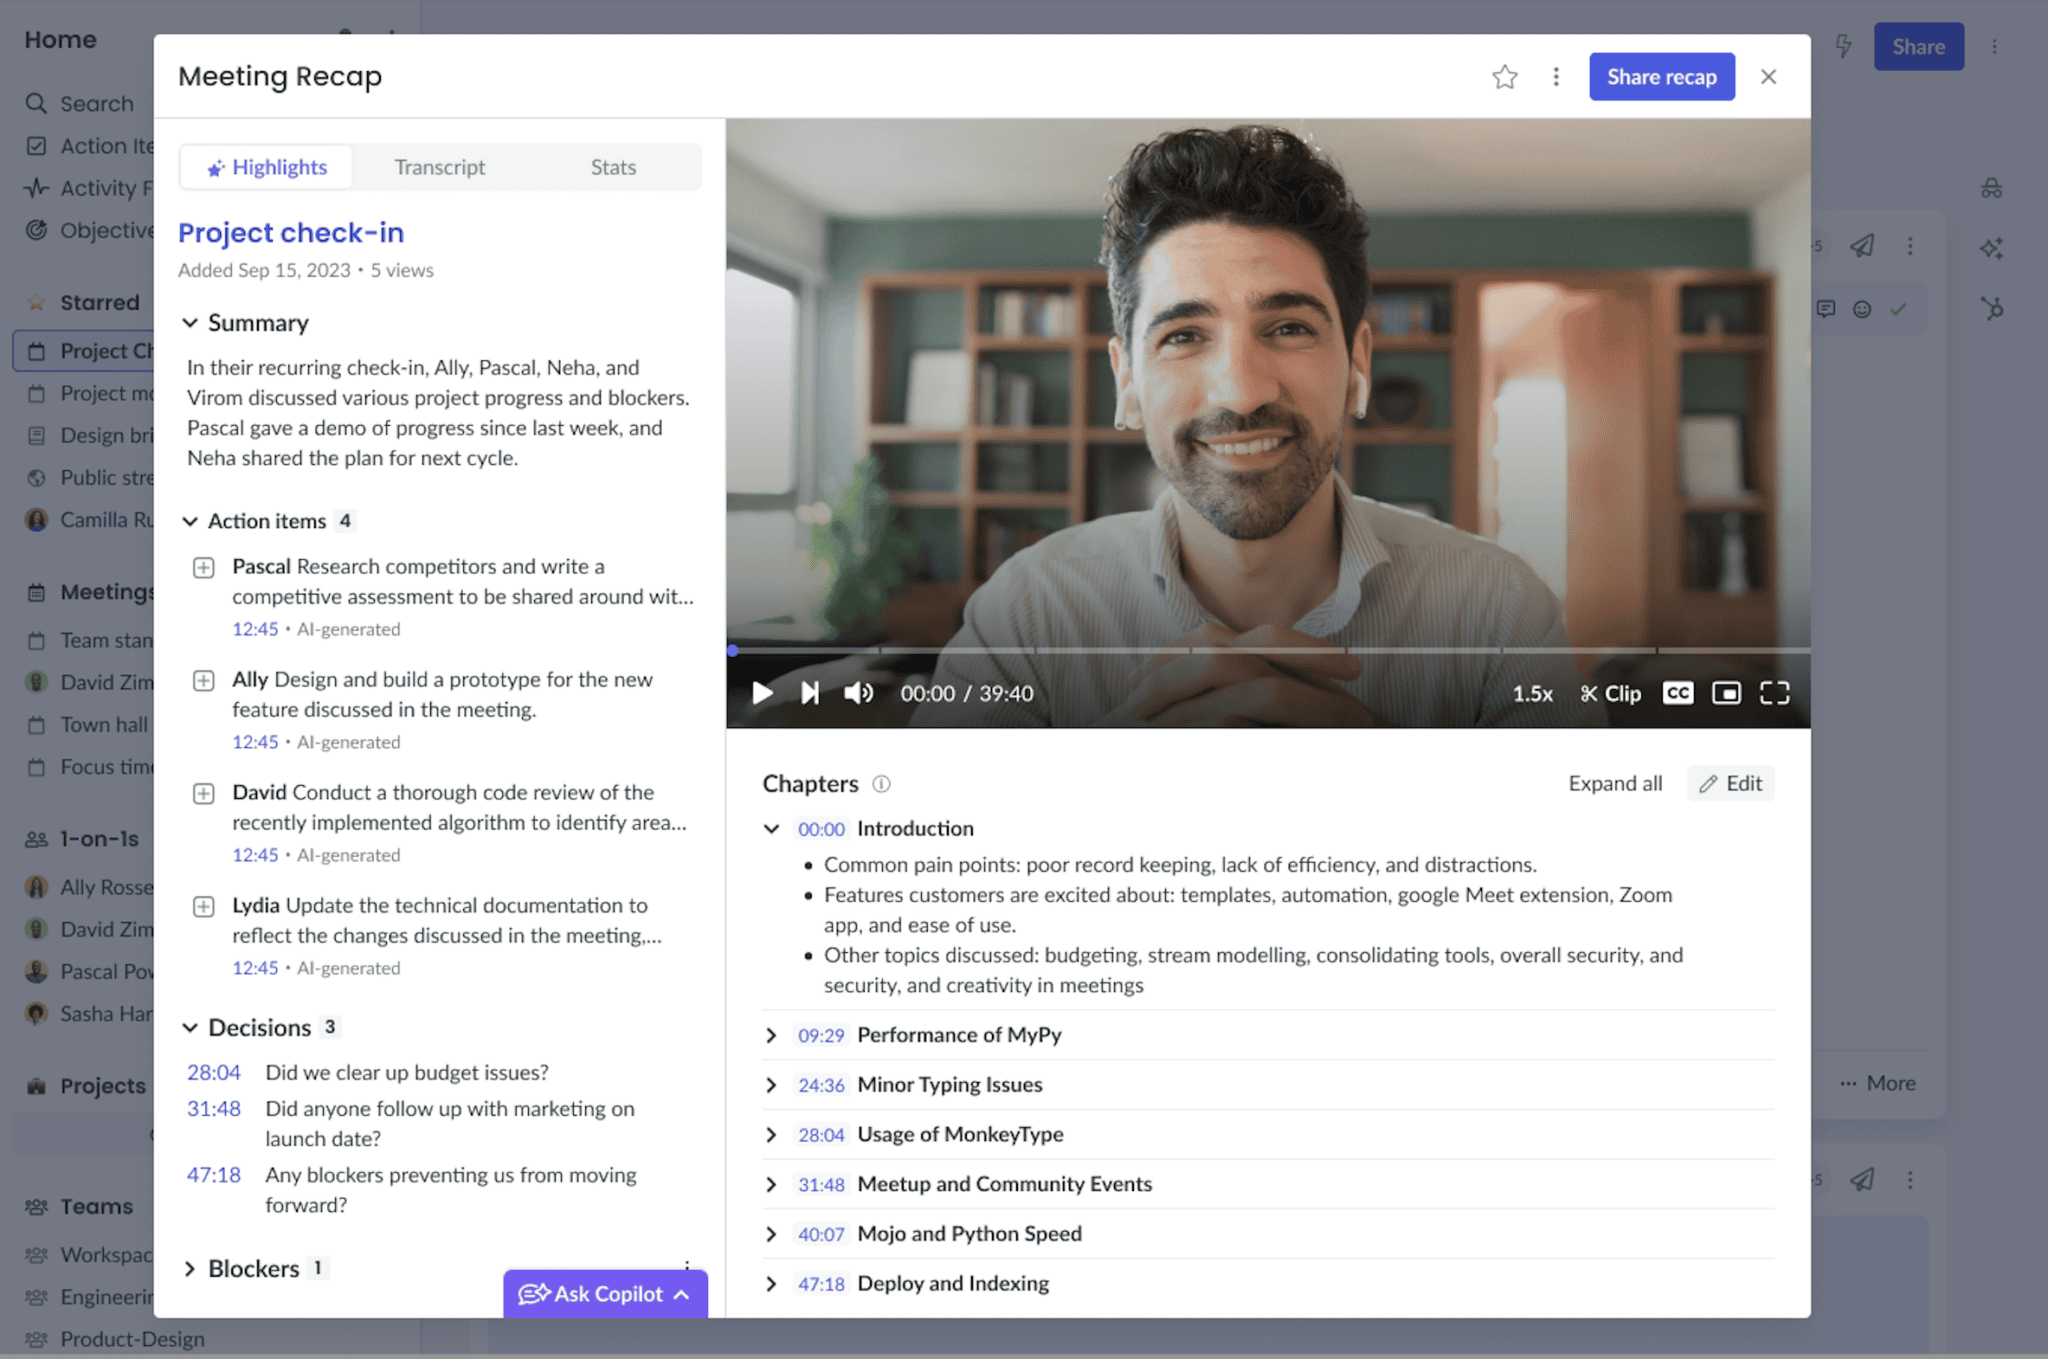Open comments icon in background page
This screenshot has width=2048, height=1359.
[1825, 309]
